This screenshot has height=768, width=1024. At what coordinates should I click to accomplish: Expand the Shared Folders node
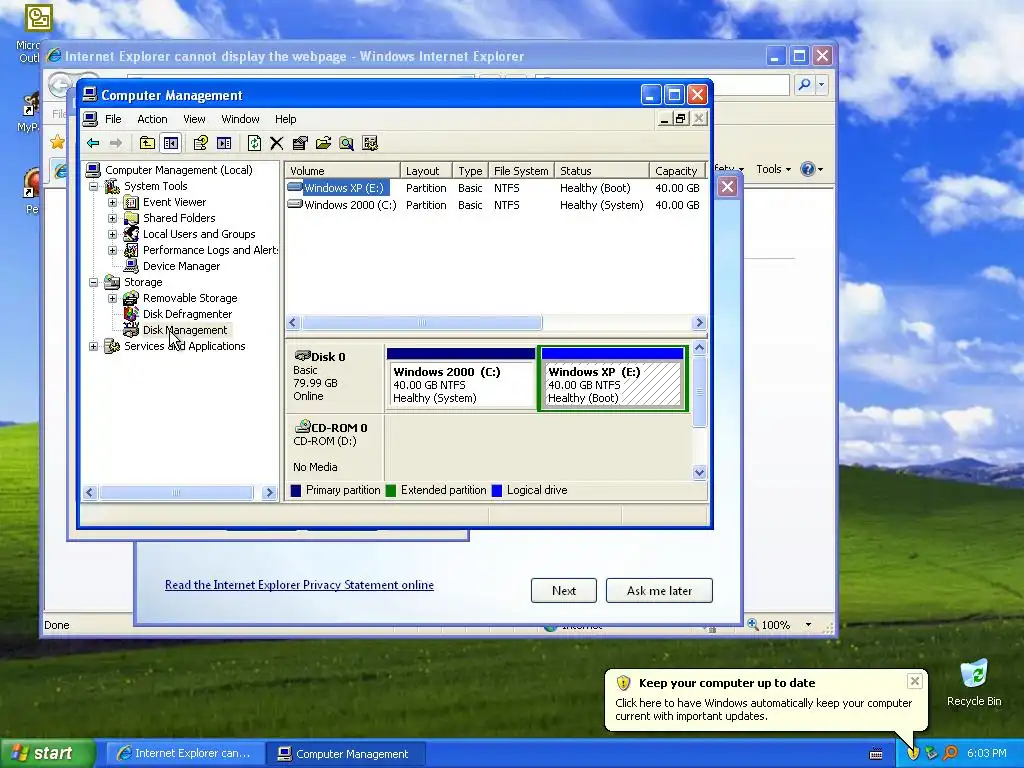[112, 218]
